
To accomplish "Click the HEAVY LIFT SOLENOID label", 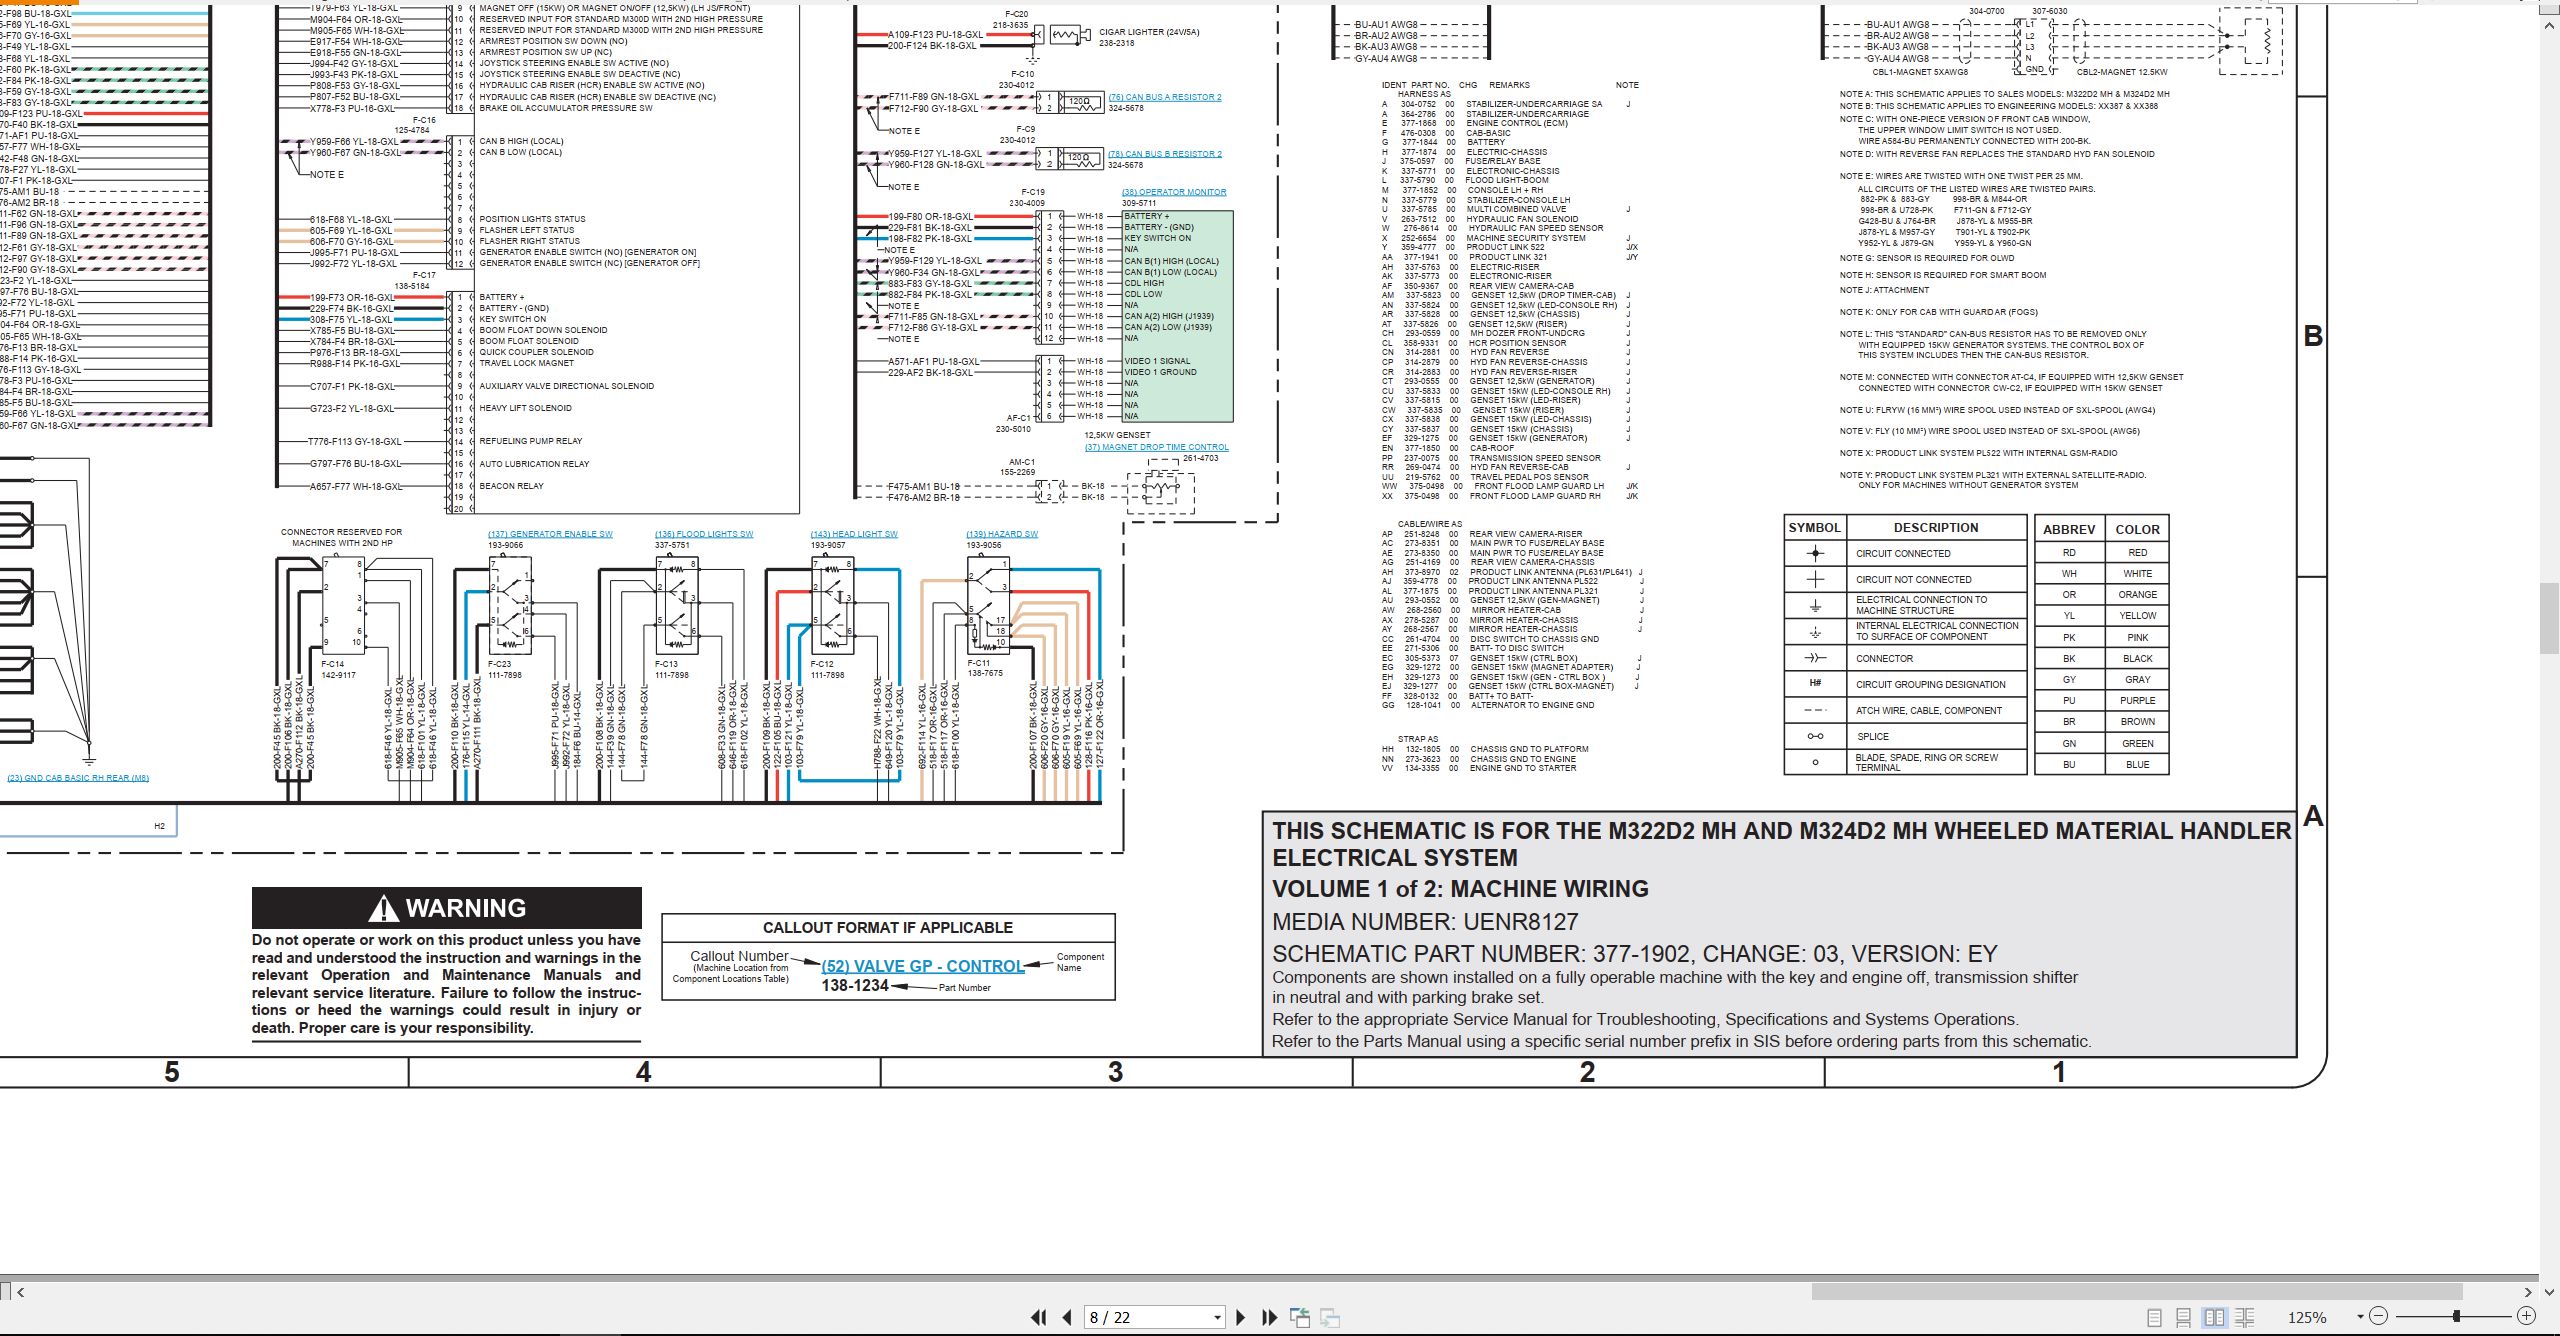I will 525,408.
